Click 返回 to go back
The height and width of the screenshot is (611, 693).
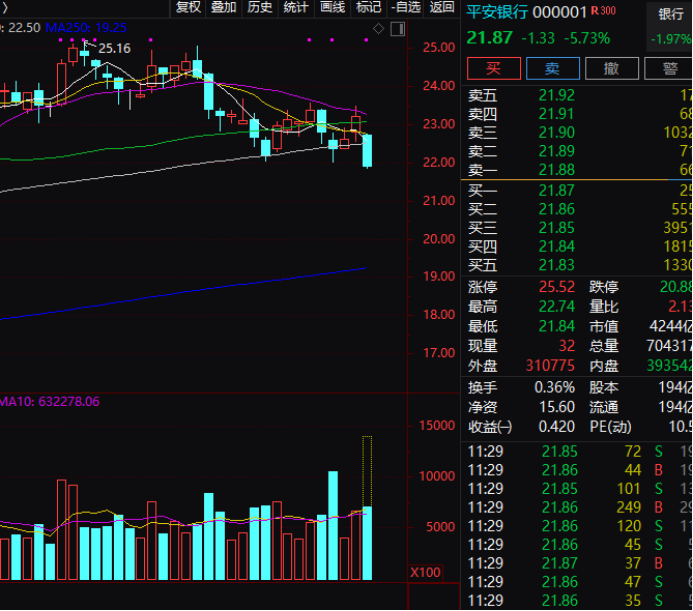tap(441, 8)
